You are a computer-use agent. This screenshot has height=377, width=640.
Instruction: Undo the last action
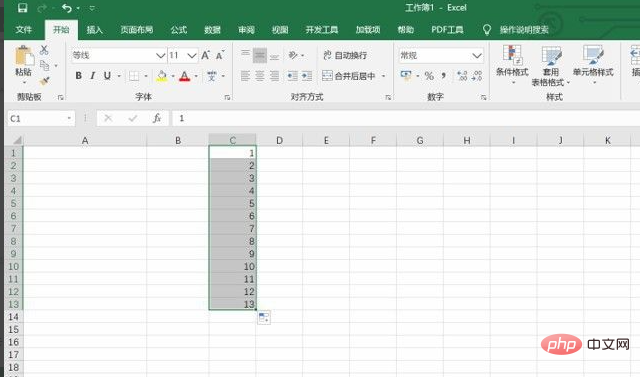coord(67,8)
